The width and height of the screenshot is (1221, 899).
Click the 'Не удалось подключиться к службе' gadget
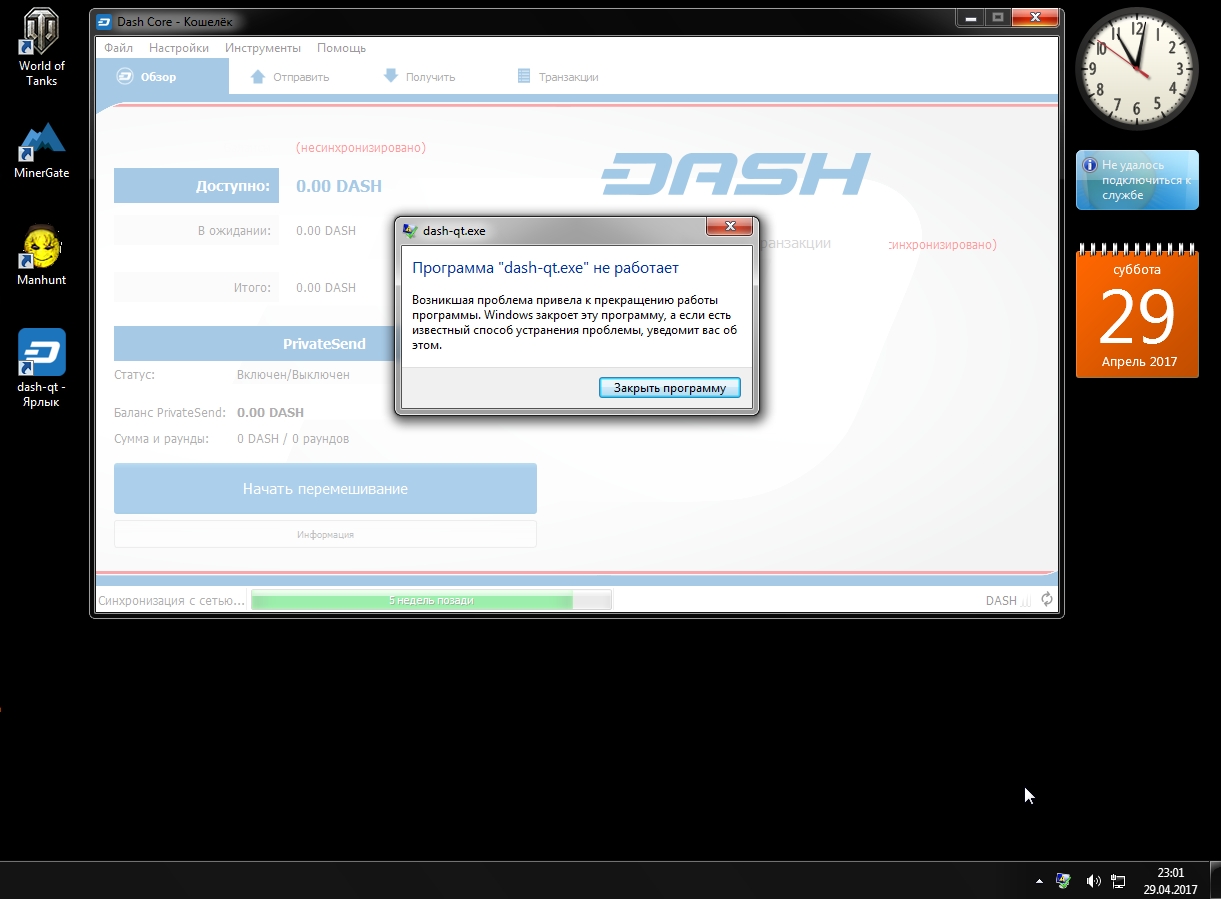[1137, 180]
